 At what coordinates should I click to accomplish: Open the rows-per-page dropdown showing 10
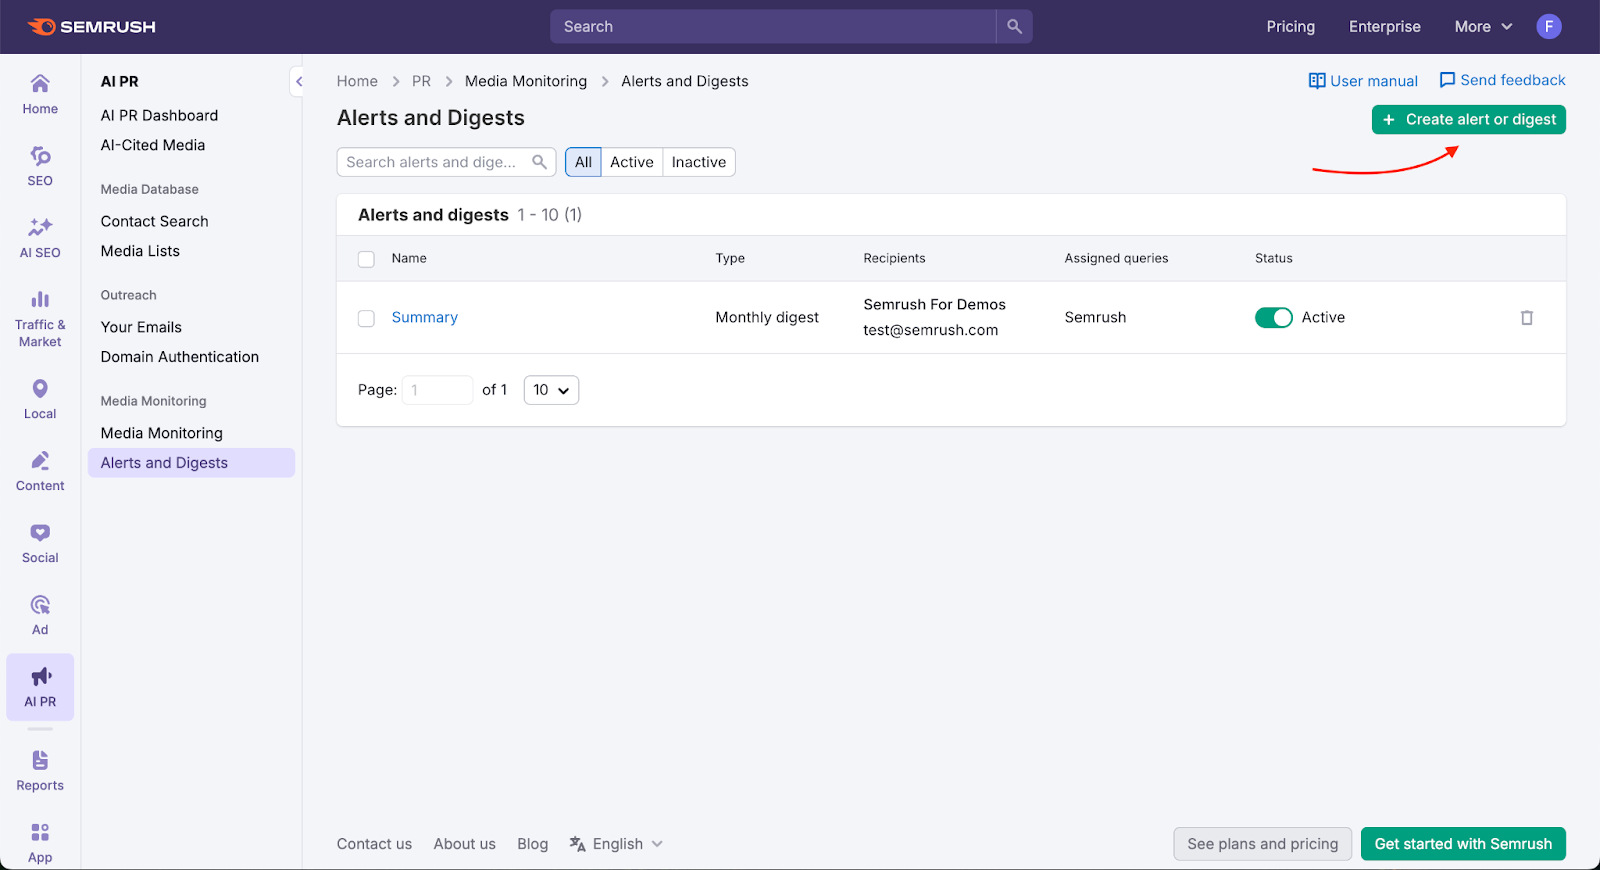(x=551, y=390)
